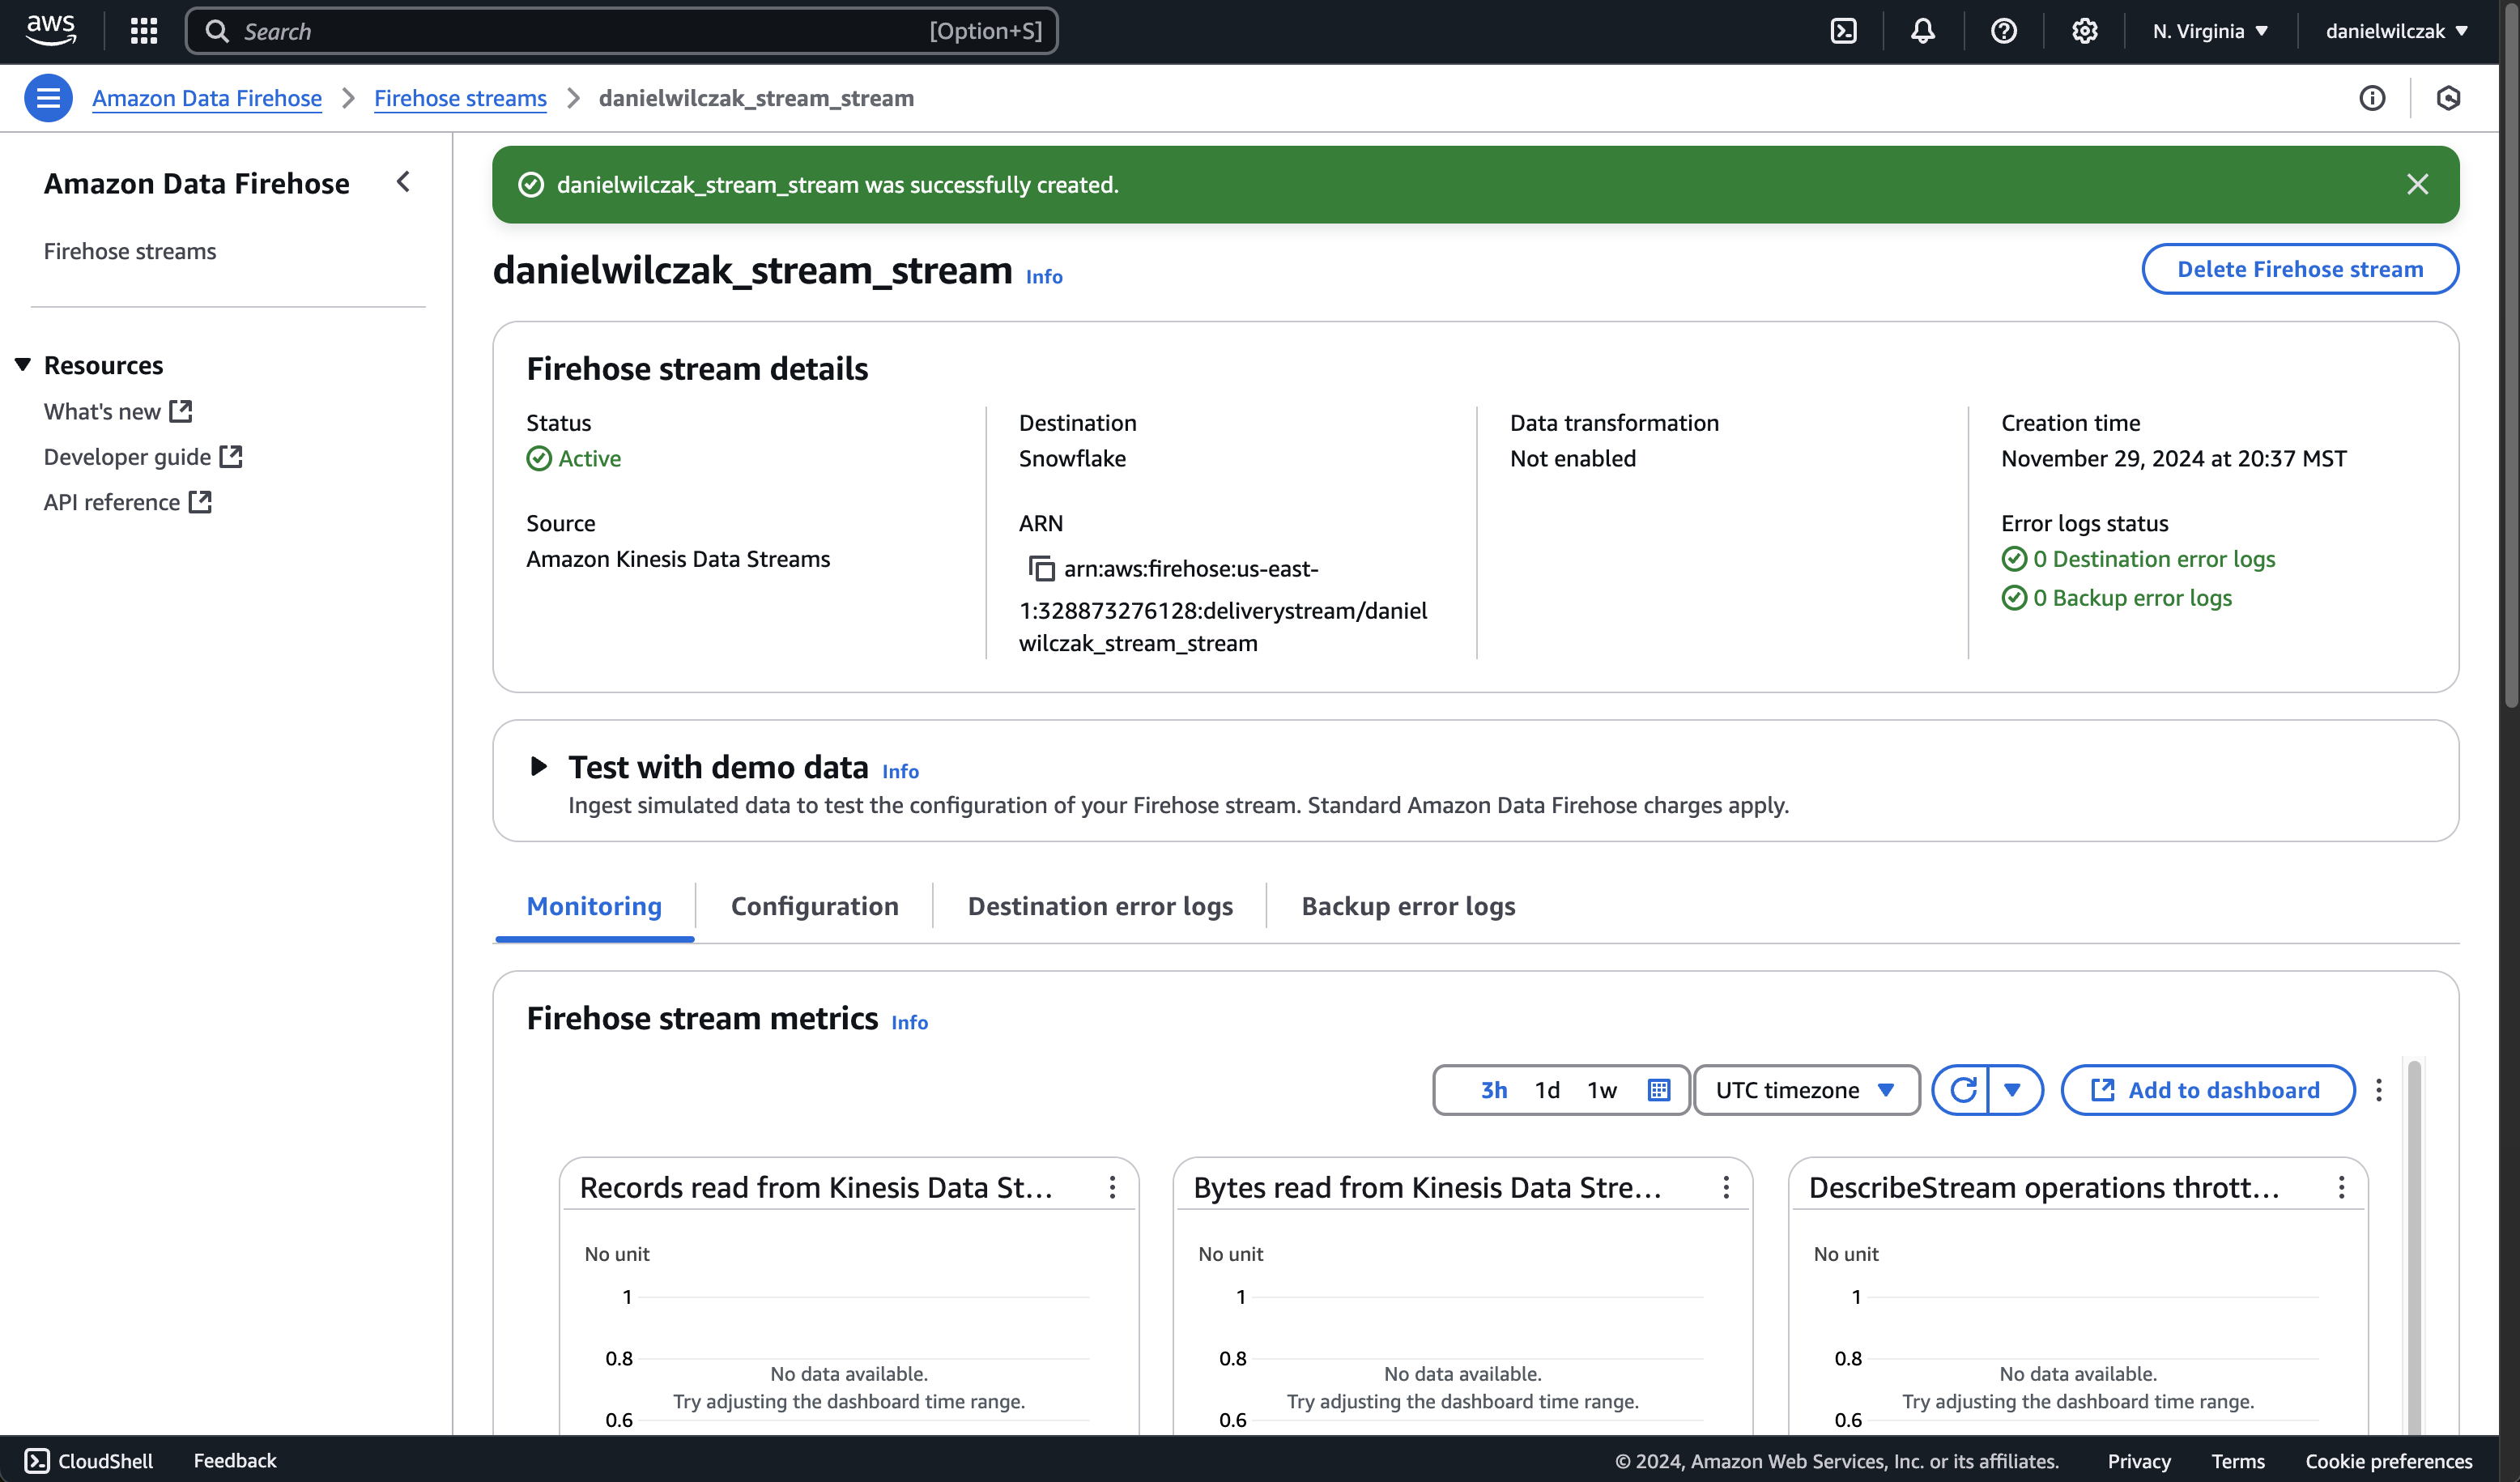2520x1482 pixels.
Task: Open the help question mark icon
Action: coord(2003,31)
